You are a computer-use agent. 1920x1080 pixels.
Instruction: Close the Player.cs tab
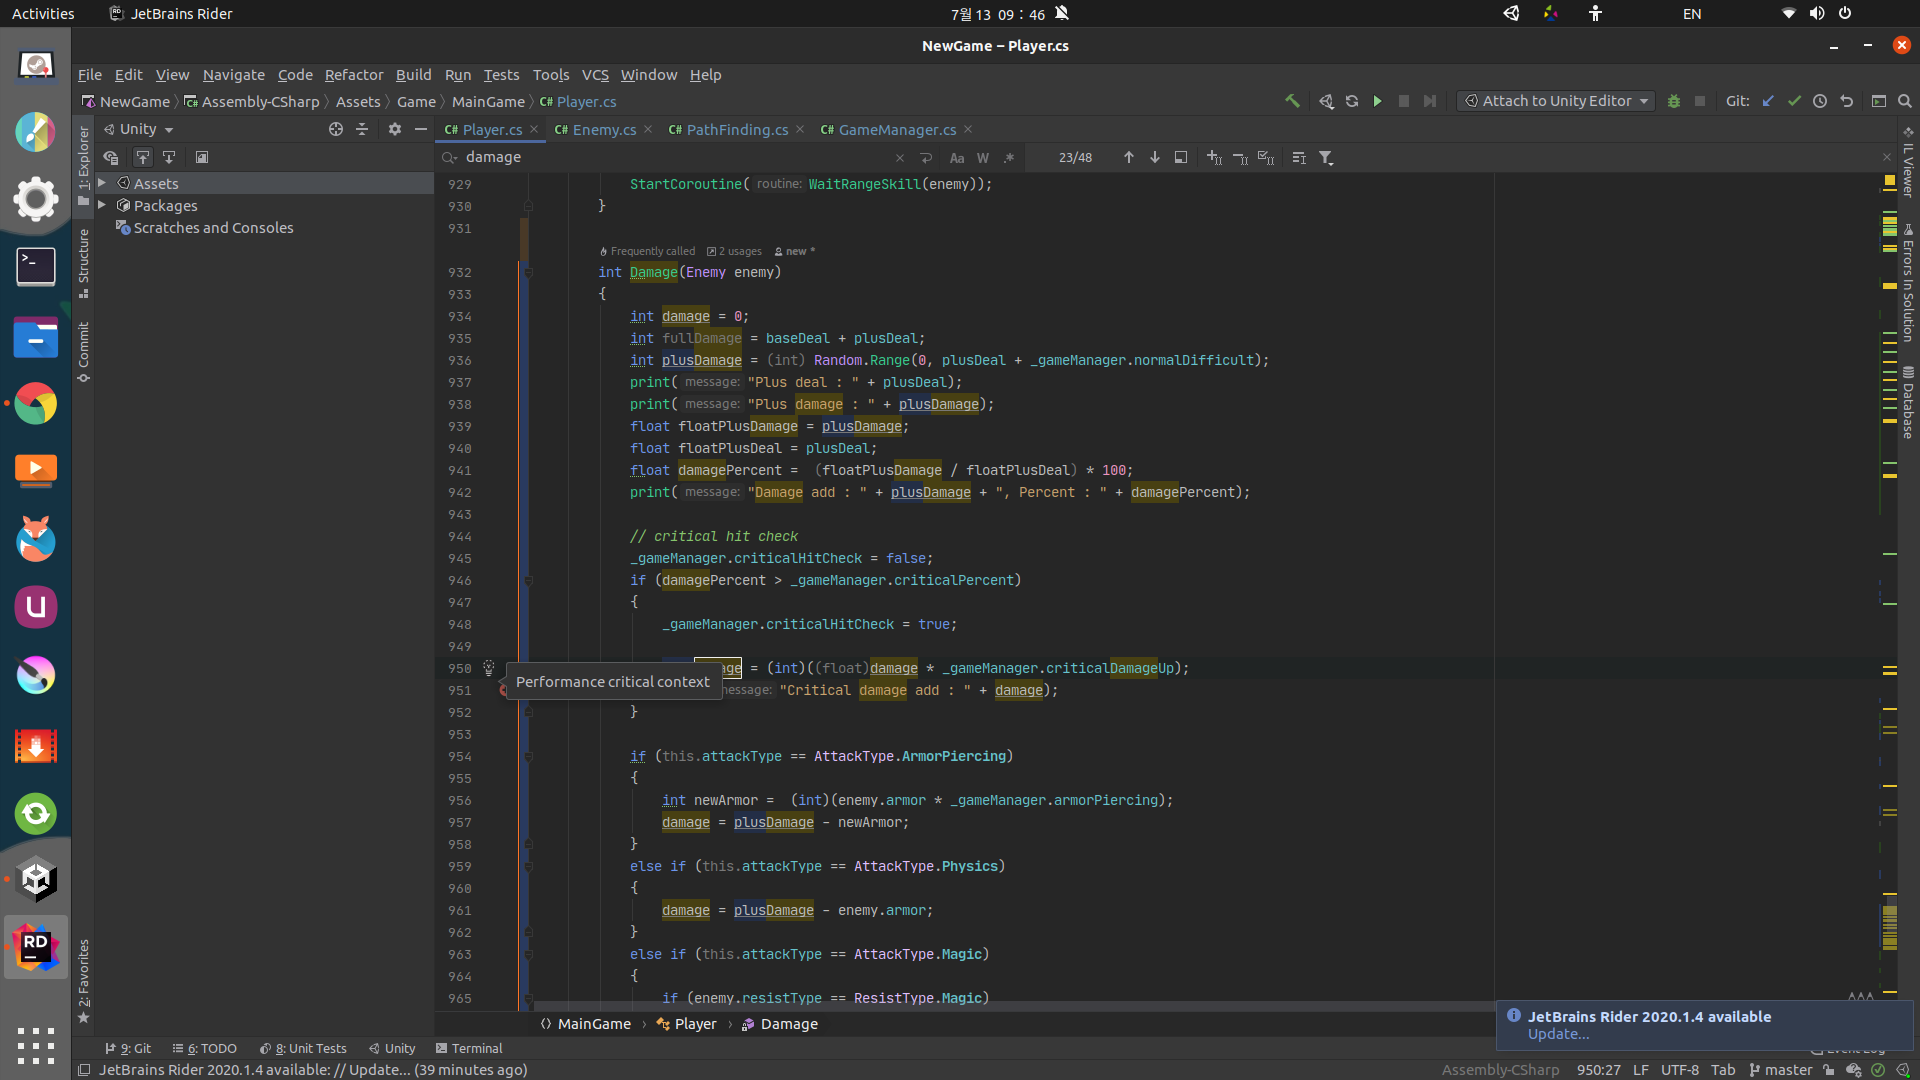(x=534, y=130)
